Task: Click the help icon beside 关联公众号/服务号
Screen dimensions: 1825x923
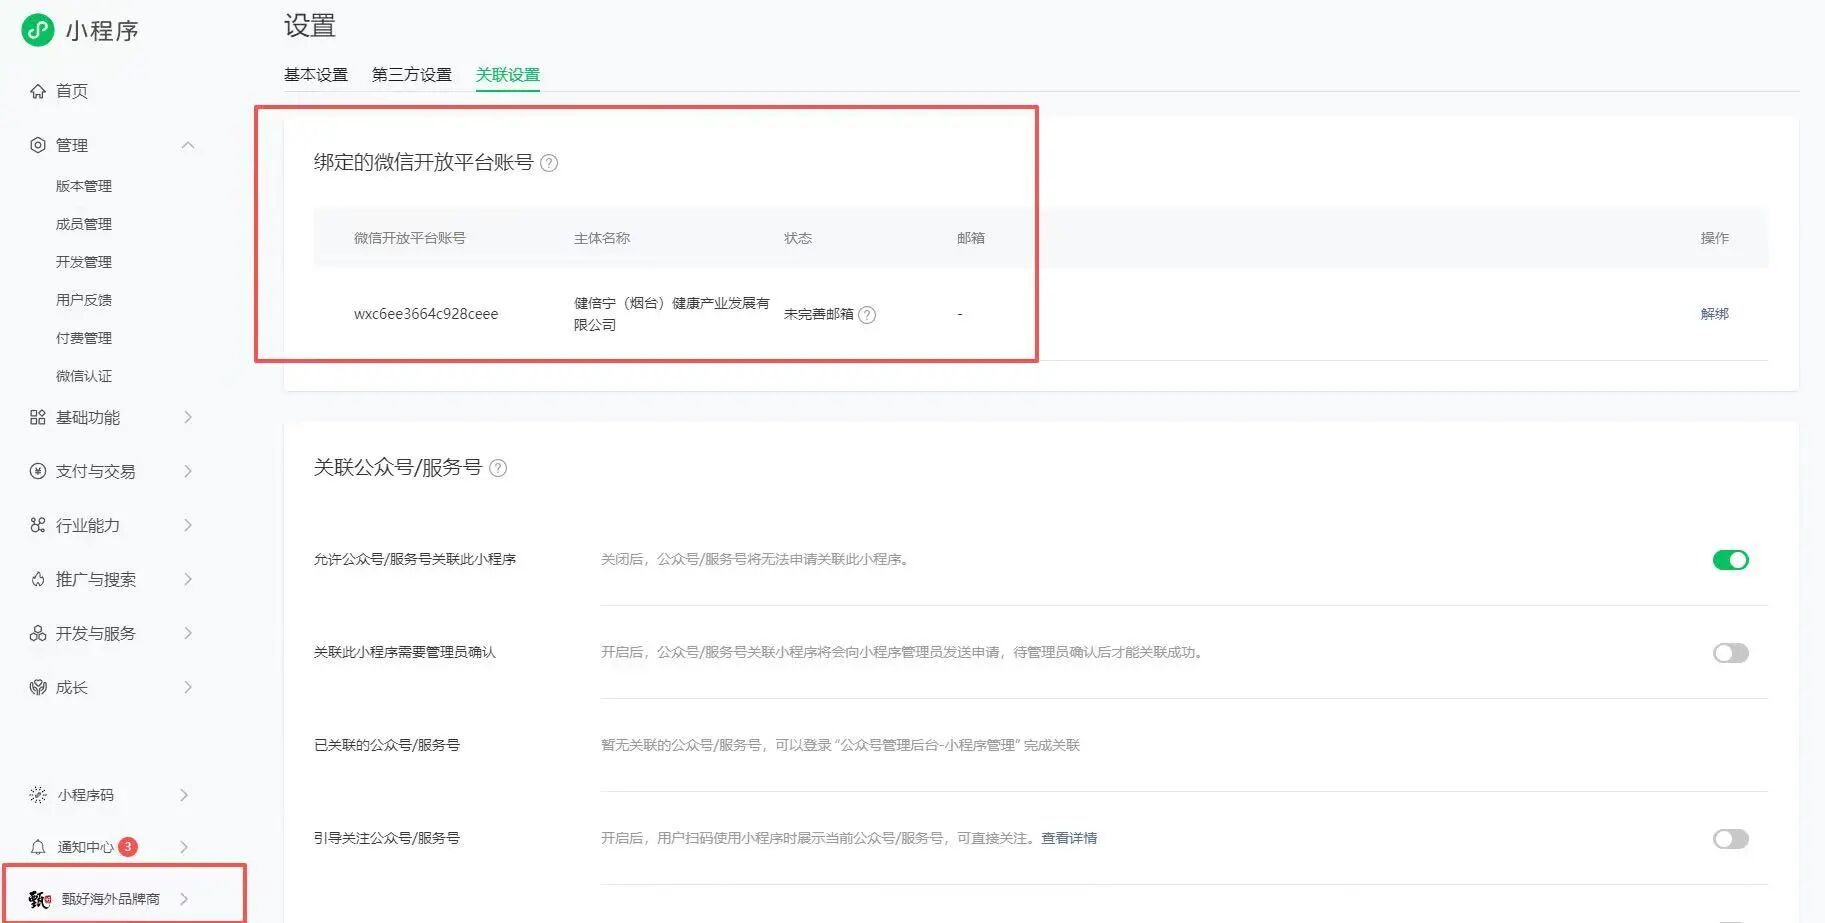Action: [x=498, y=468]
